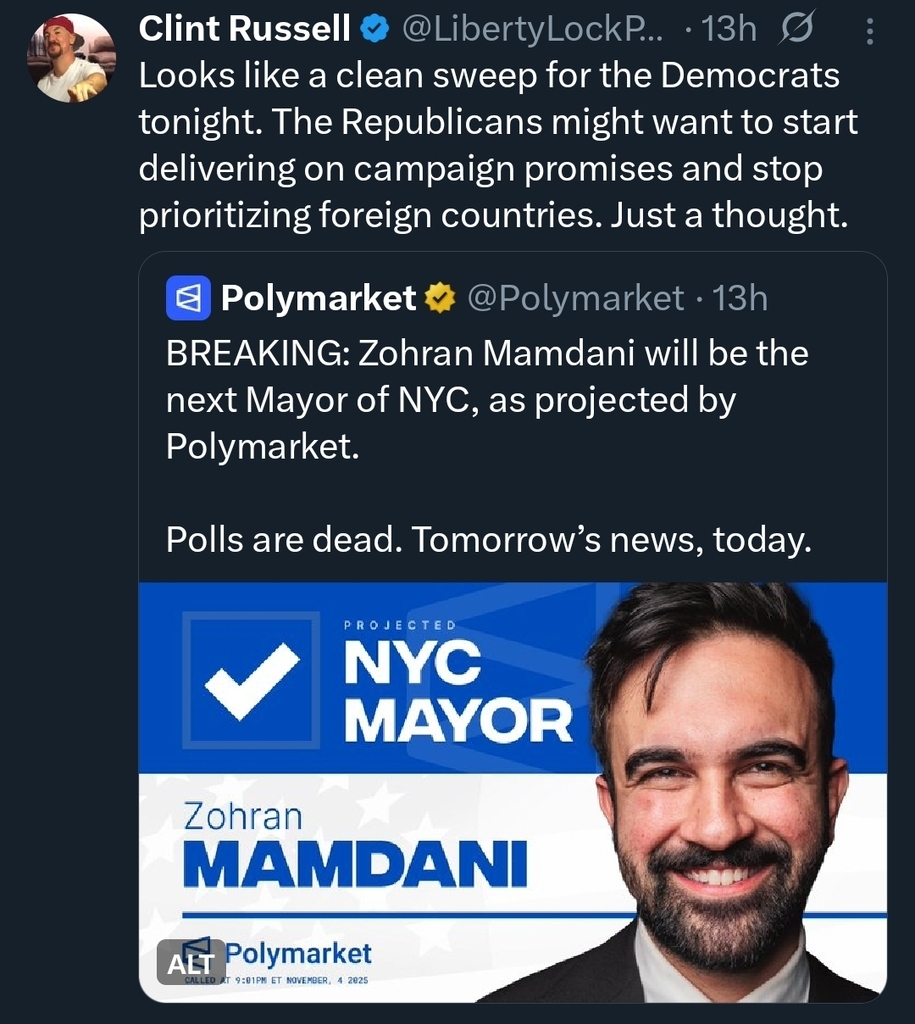Open Clint Russell's post via its 13h timestamp

pos(729,30)
